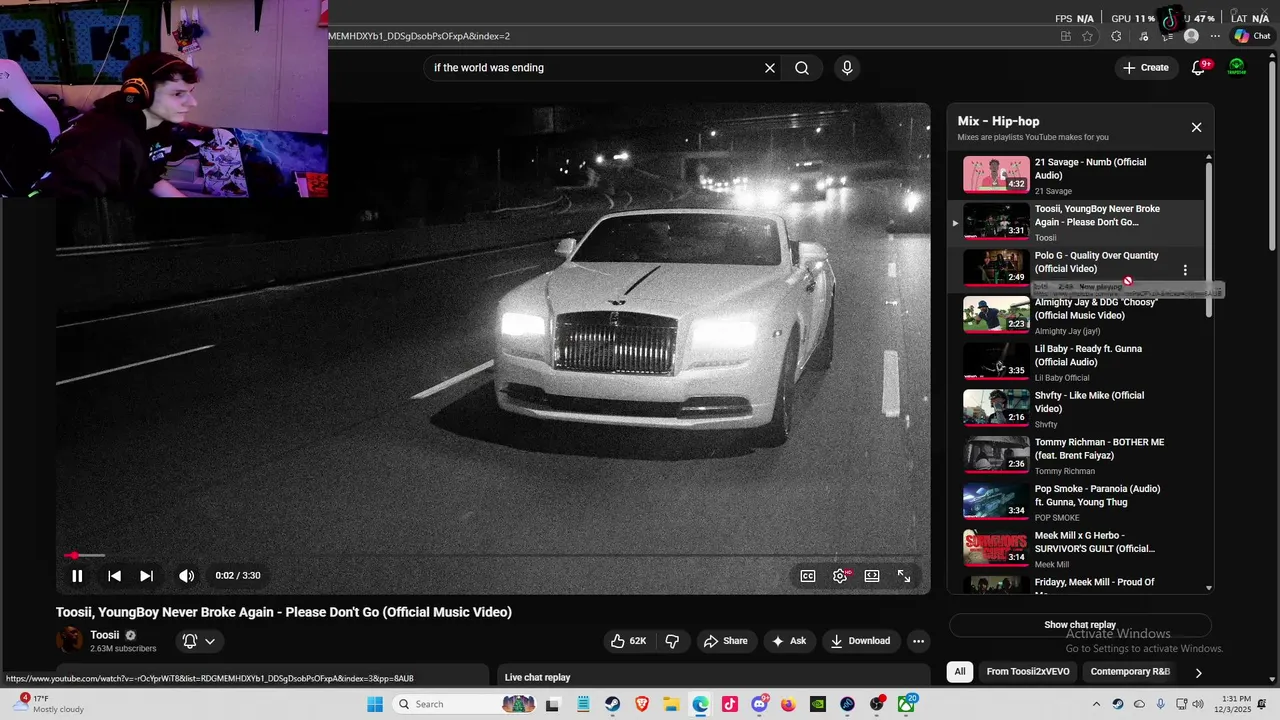Image resolution: width=1280 pixels, height=720 pixels.
Task: Select Shvfty - Like Mike video
Action: click(1076, 408)
